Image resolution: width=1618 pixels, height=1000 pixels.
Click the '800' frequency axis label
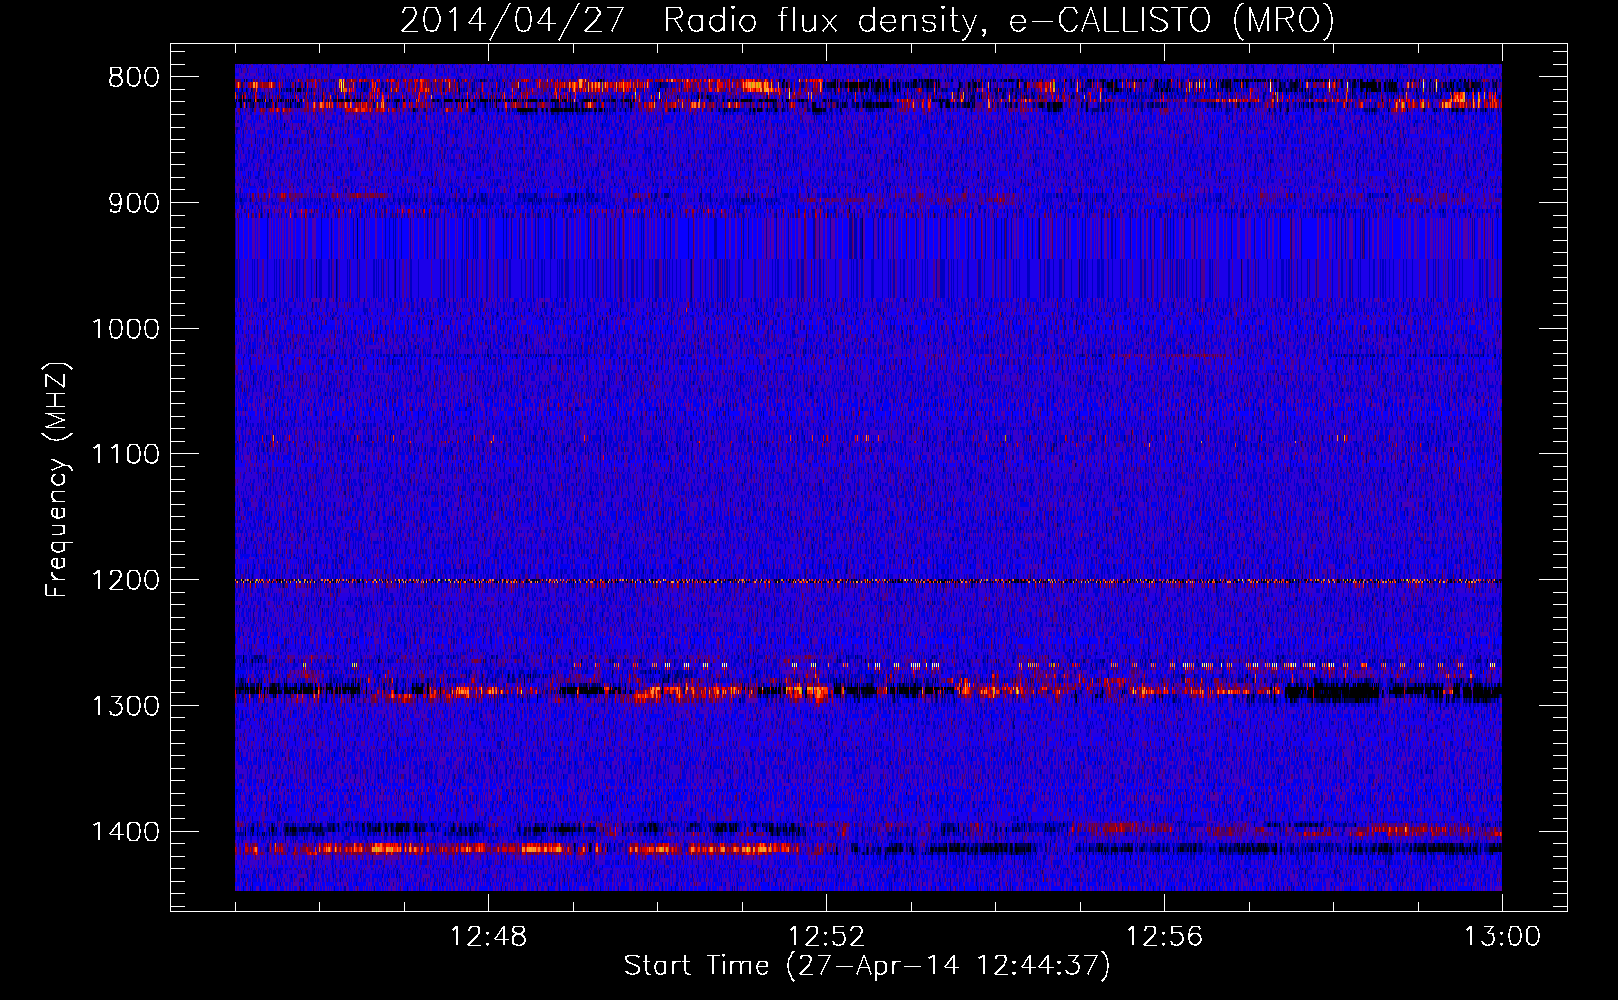(133, 78)
